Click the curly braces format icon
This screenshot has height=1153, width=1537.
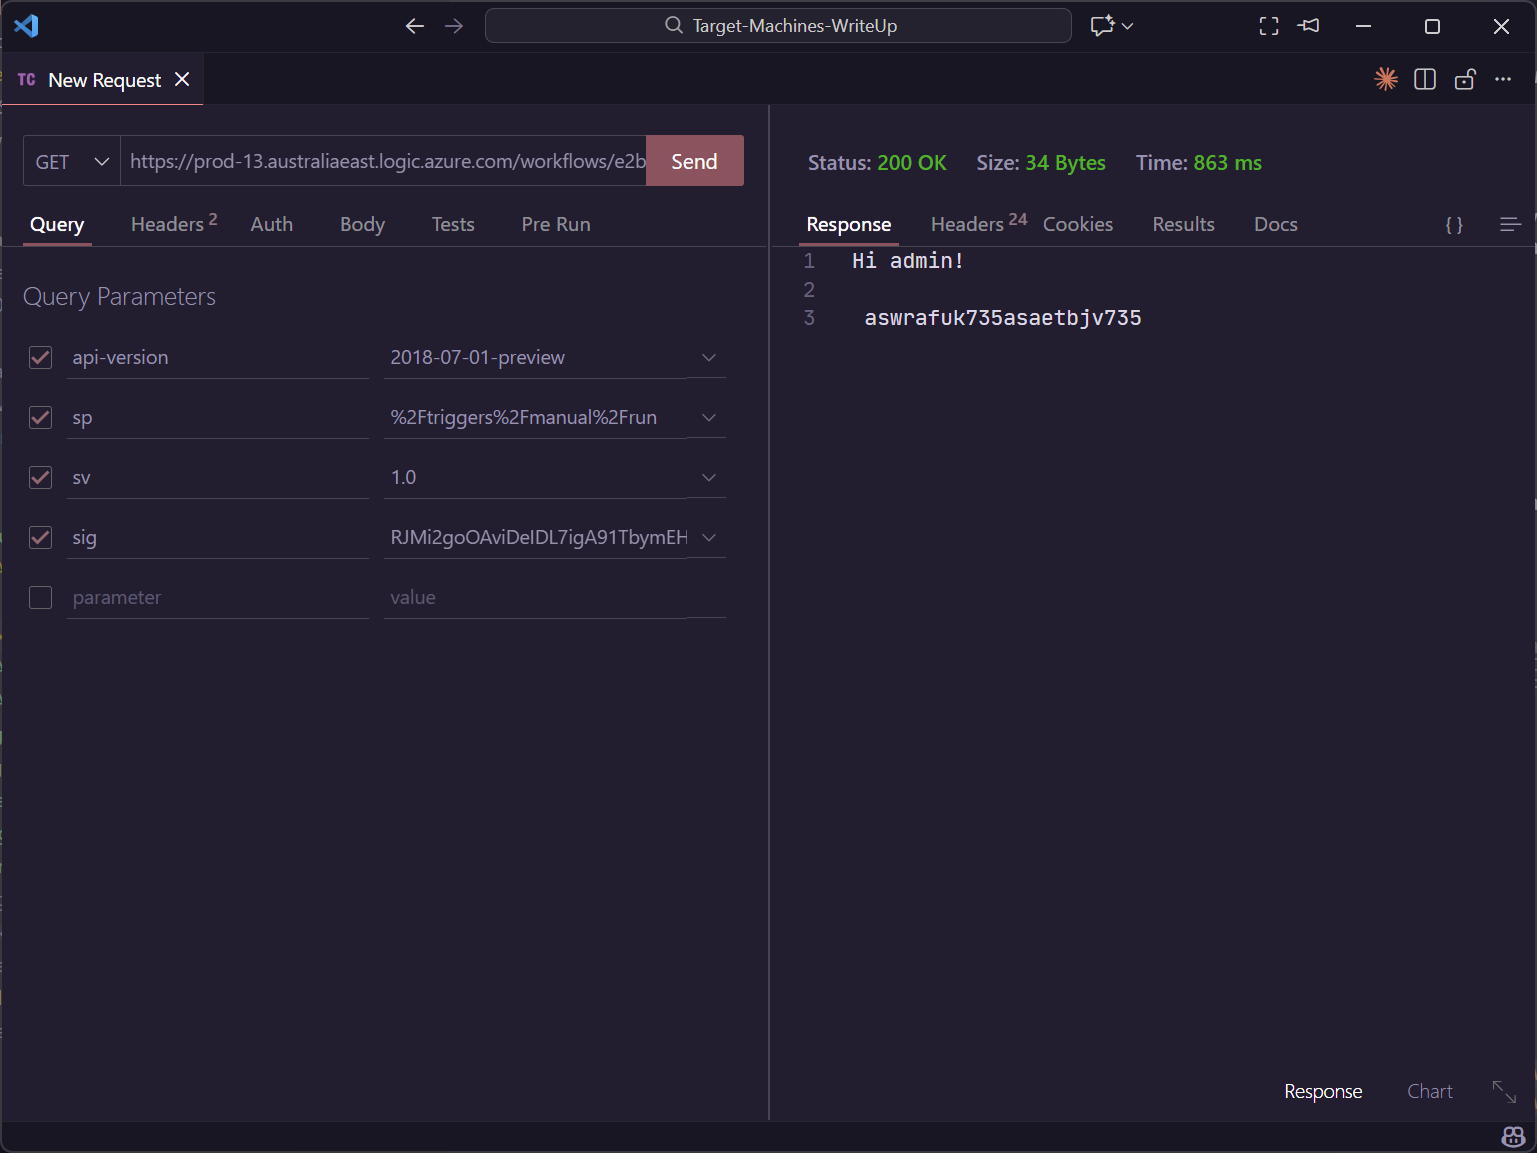click(1454, 225)
